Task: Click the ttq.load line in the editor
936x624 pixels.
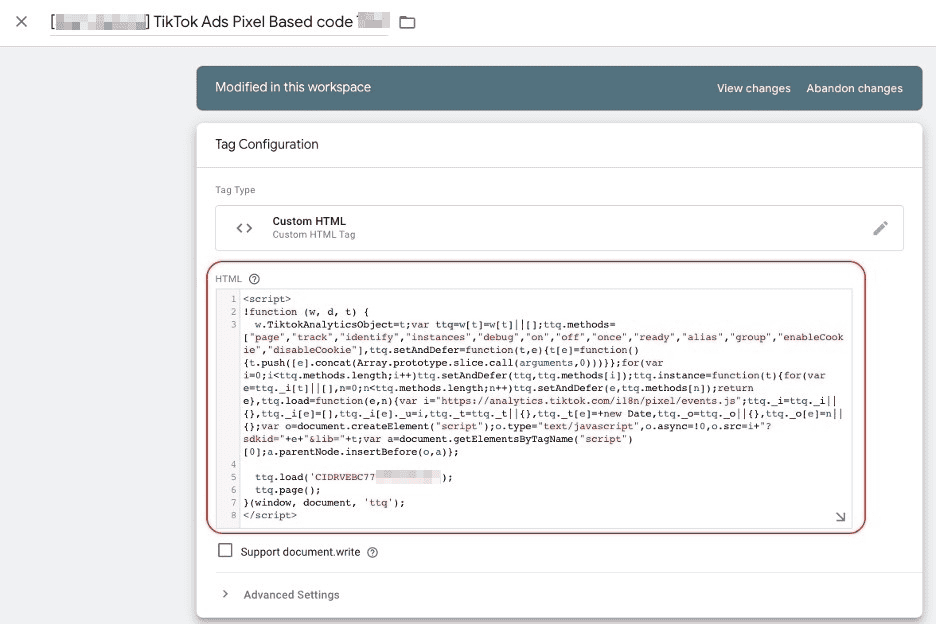Action: tap(353, 477)
